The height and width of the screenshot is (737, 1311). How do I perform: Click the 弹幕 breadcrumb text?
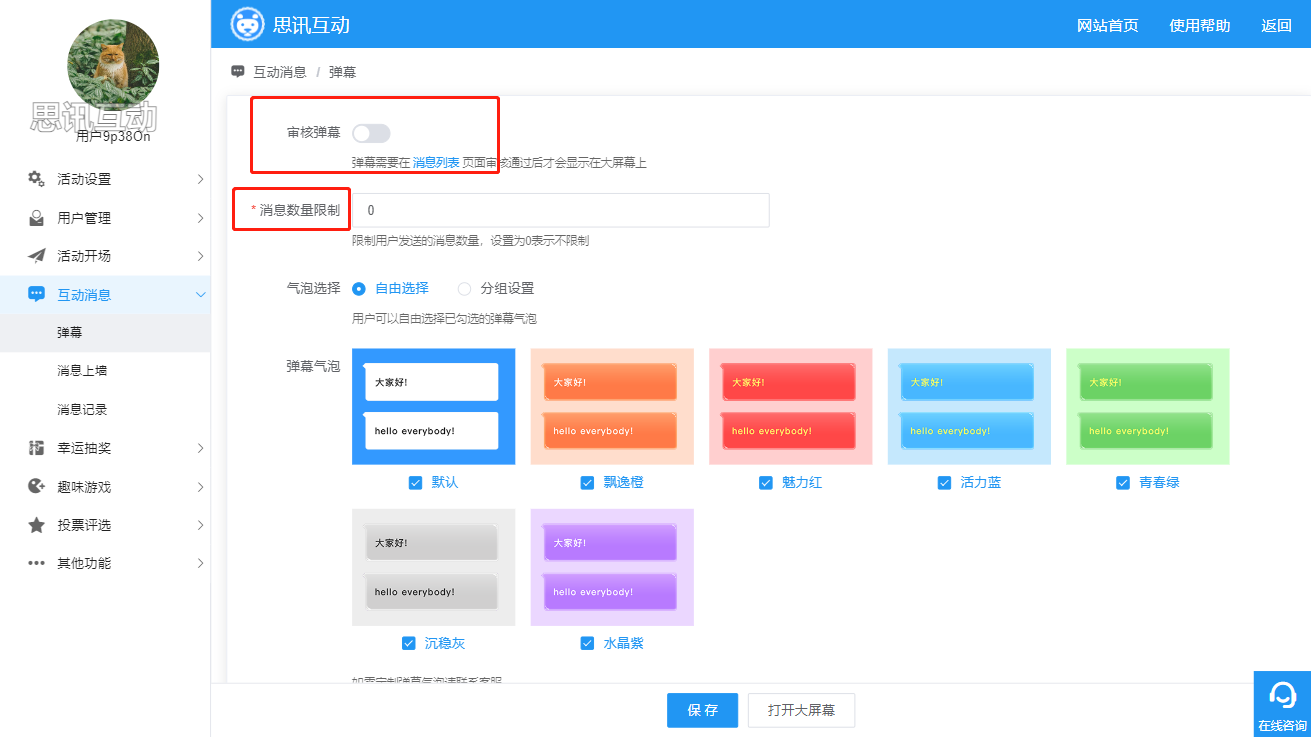[342, 72]
